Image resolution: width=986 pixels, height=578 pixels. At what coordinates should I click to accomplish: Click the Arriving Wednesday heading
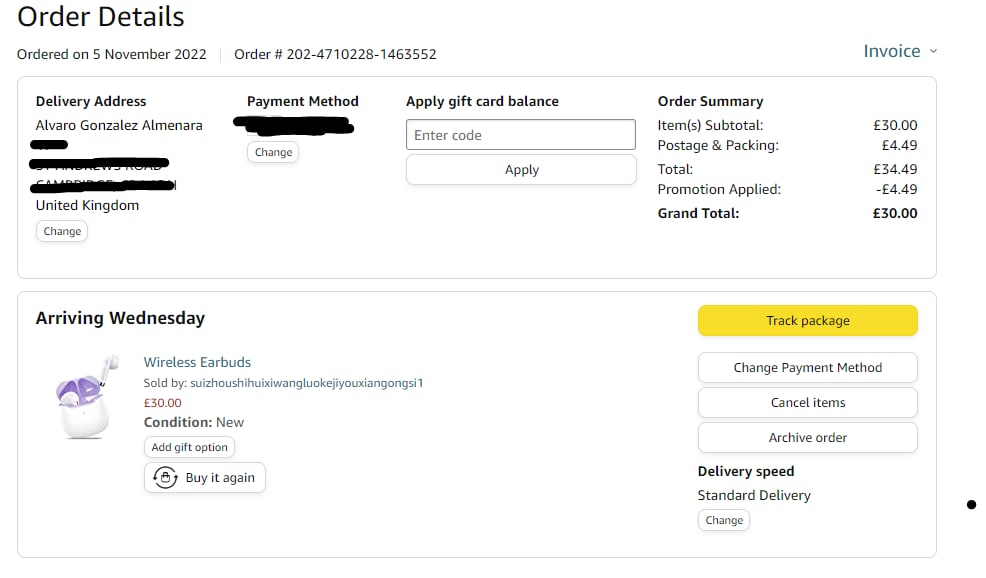(x=120, y=318)
